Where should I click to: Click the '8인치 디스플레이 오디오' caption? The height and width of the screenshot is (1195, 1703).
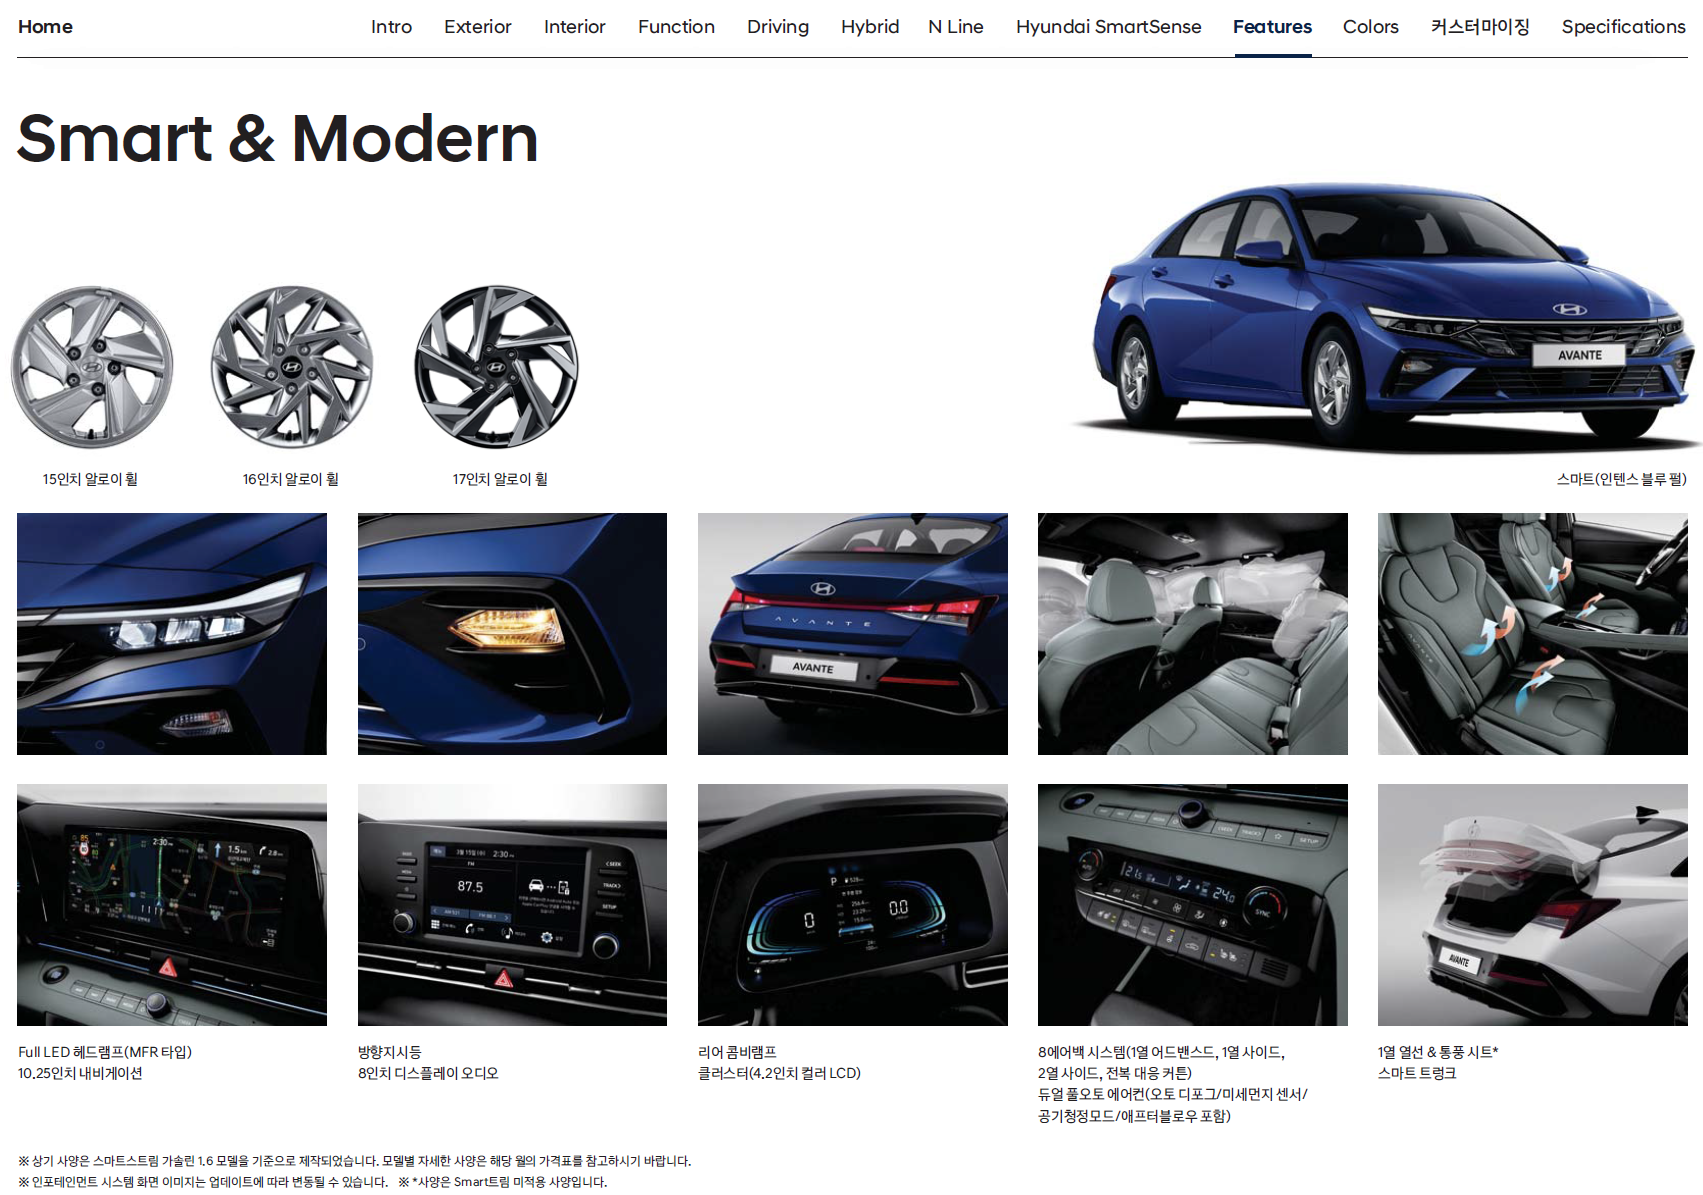tap(428, 1073)
